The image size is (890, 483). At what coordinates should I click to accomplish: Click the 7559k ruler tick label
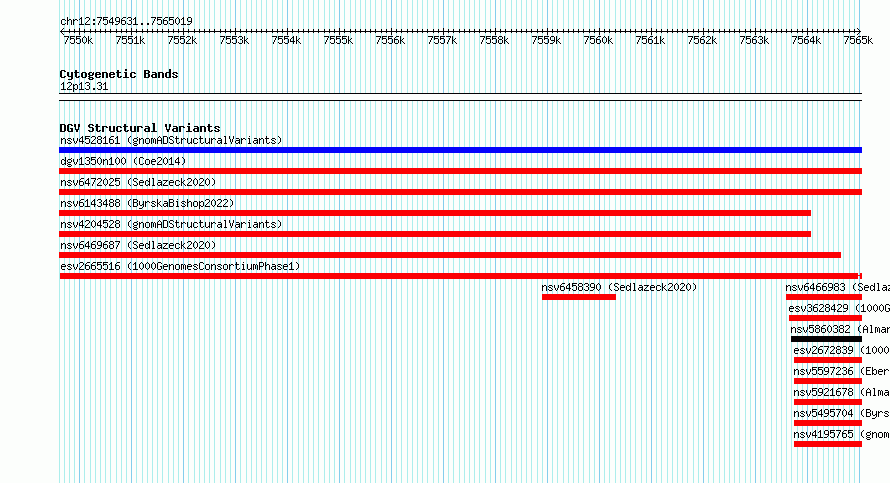point(546,40)
